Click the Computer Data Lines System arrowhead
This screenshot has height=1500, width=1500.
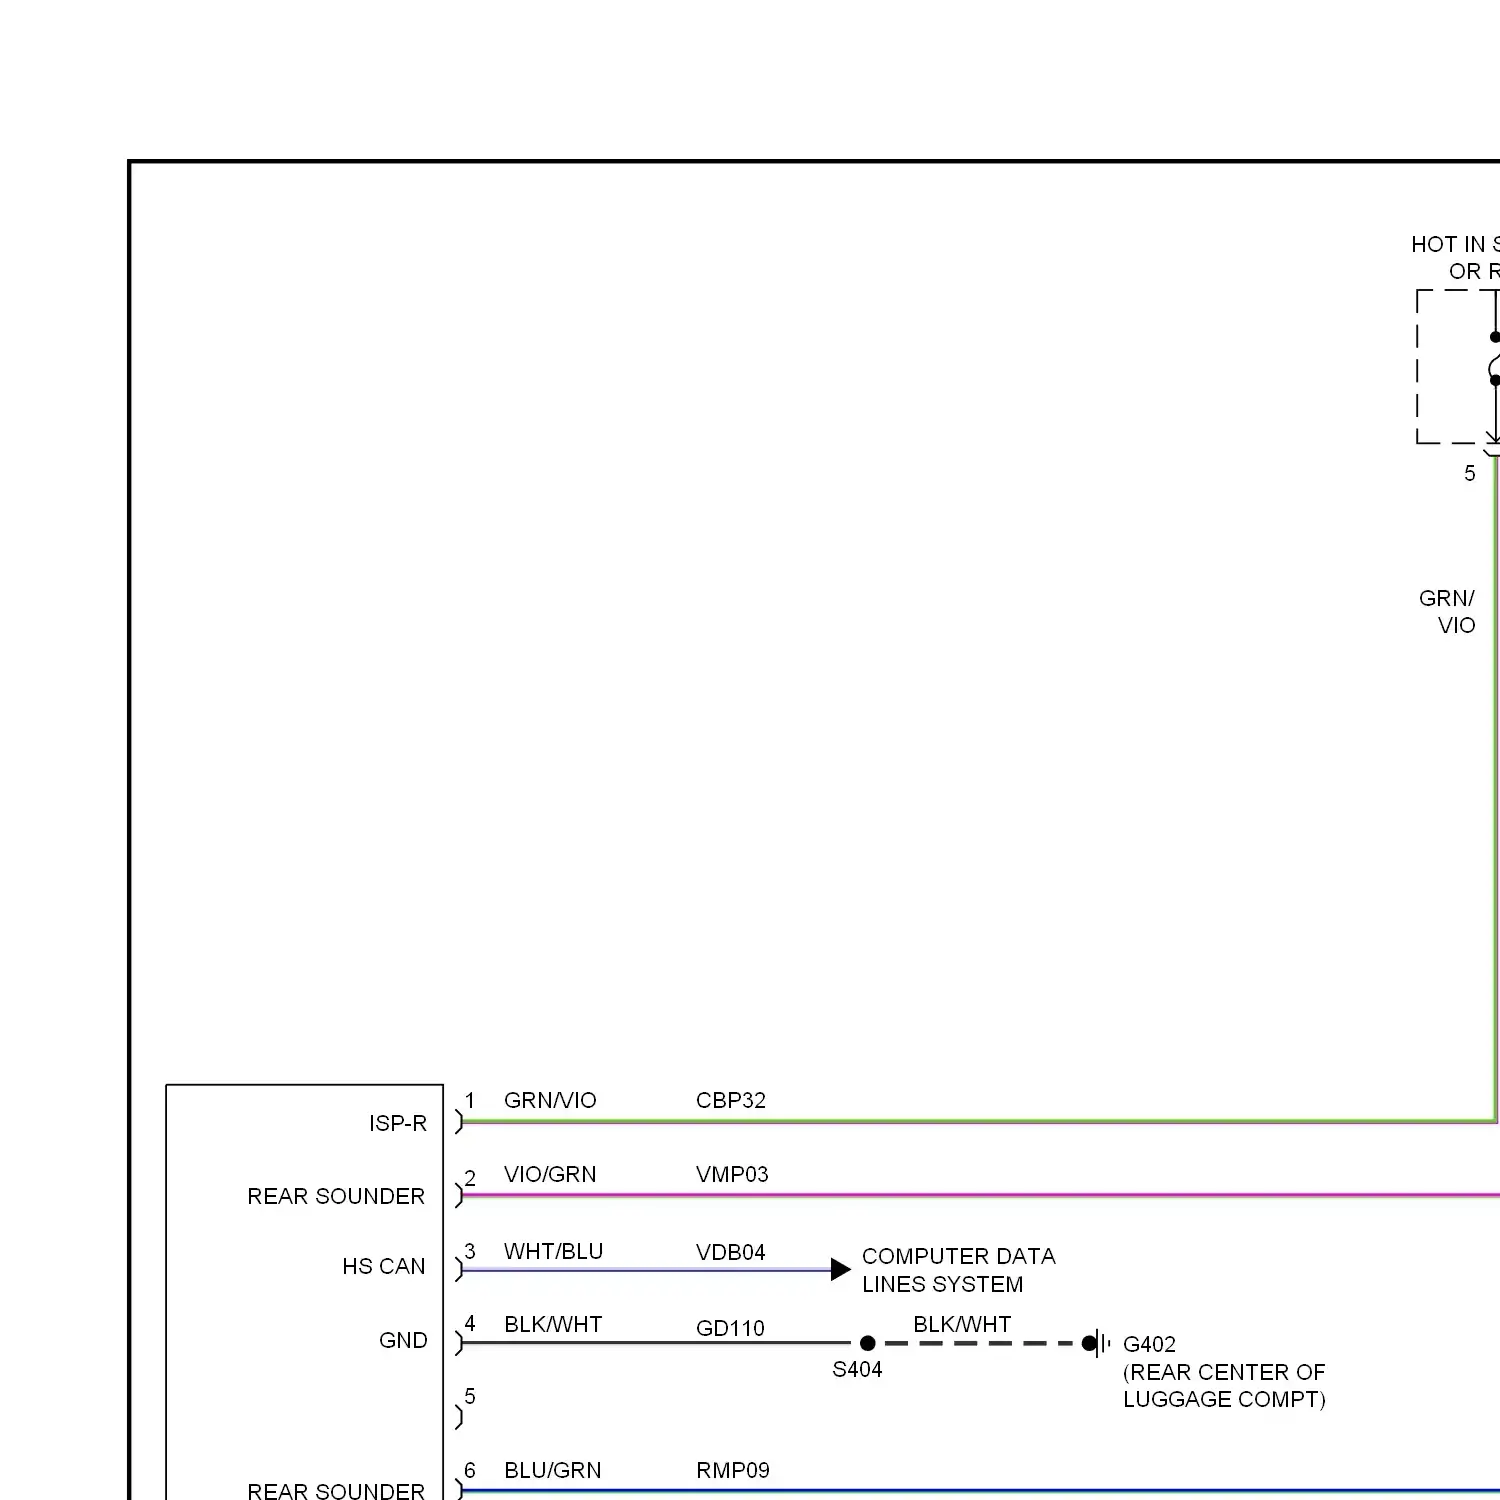(841, 1270)
